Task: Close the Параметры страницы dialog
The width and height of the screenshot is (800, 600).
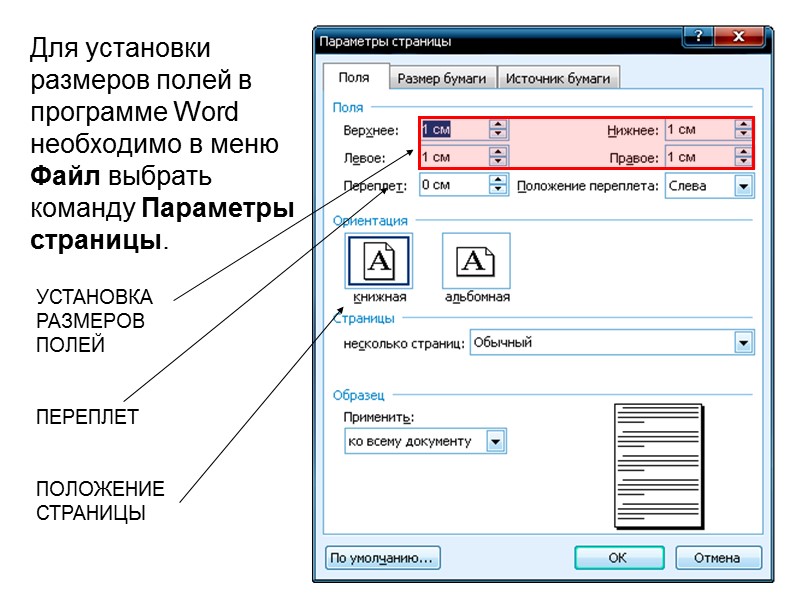Action: 739,37
